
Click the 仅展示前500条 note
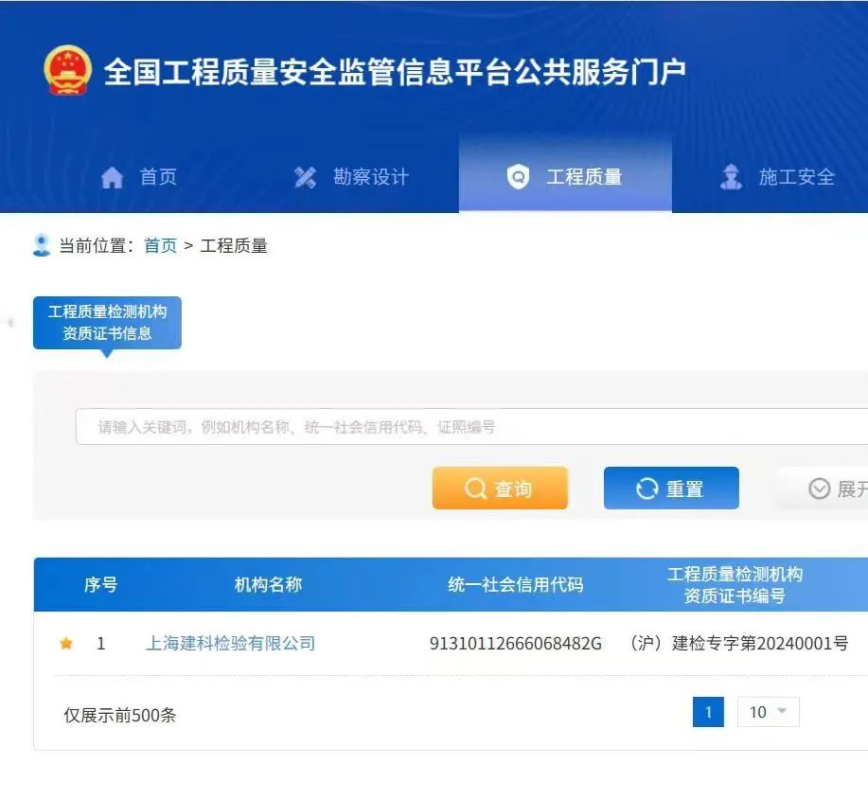(x=120, y=715)
